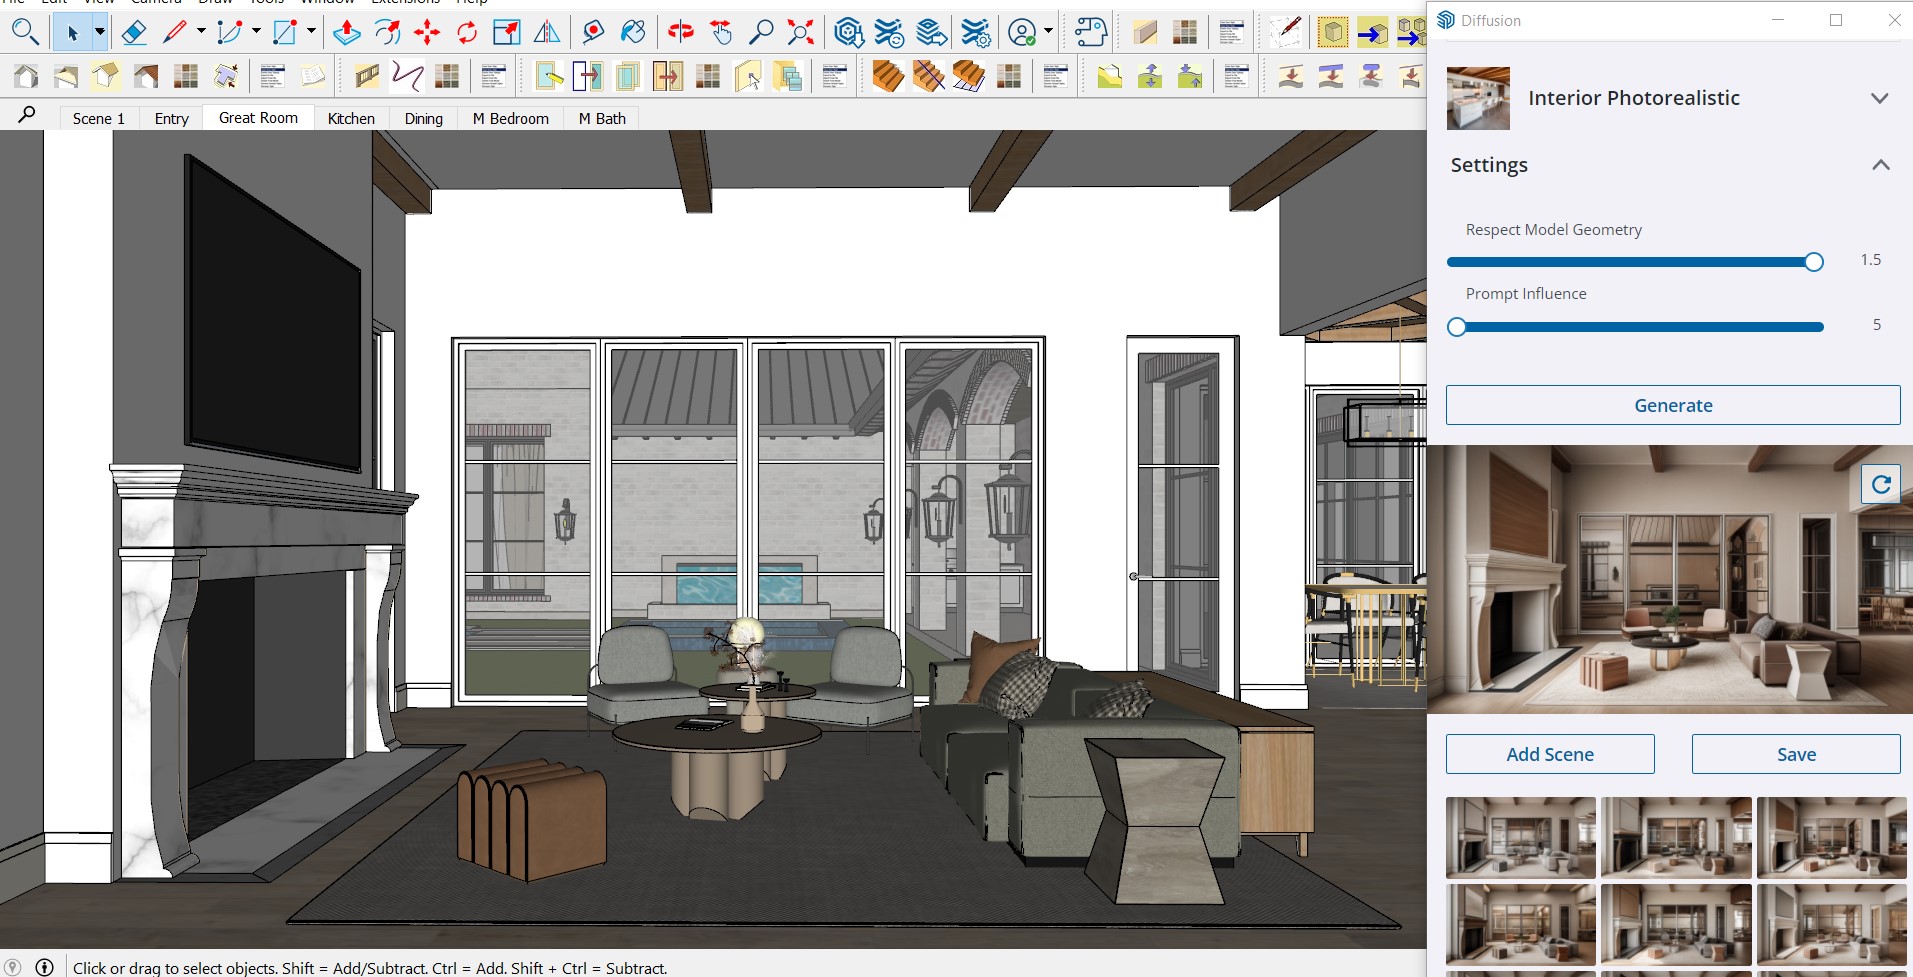Choose the Arc drawing tool

pyautogui.click(x=230, y=33)
